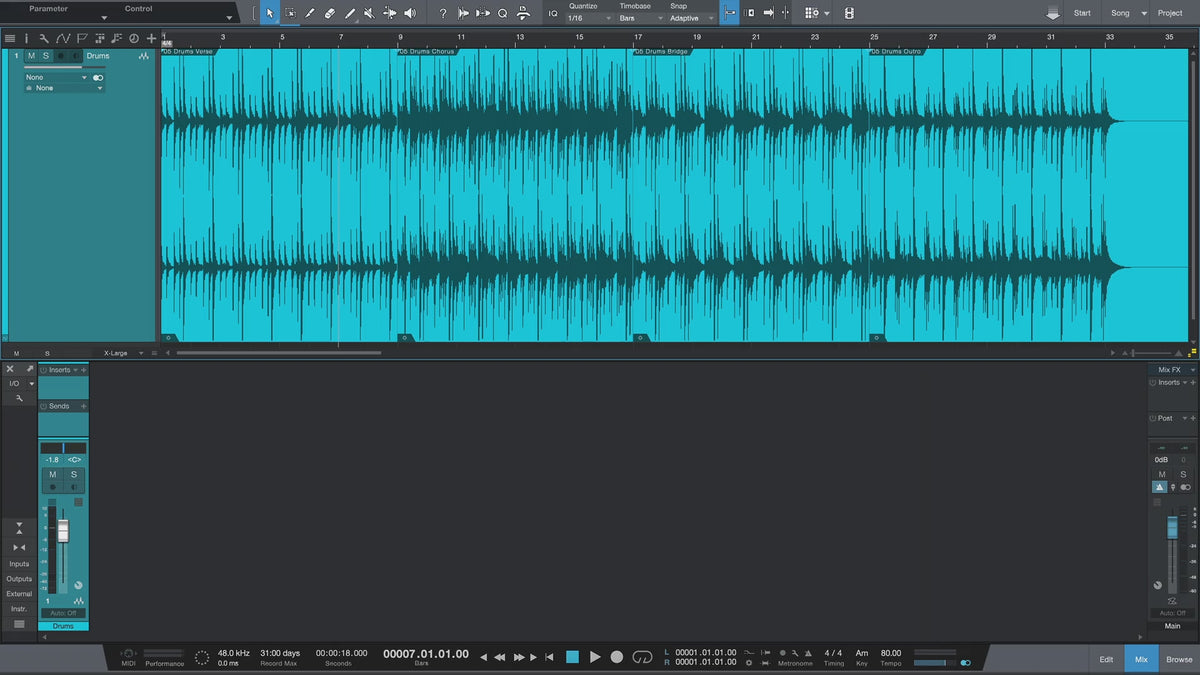Select the Arrow tool in toolbar
Image resolution: width=1200 pixels, height=675 pixels.
[x=269, y=13]
